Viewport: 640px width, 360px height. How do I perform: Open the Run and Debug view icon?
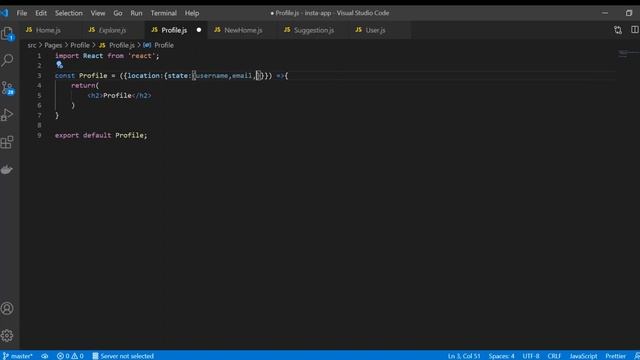[7, 115]
